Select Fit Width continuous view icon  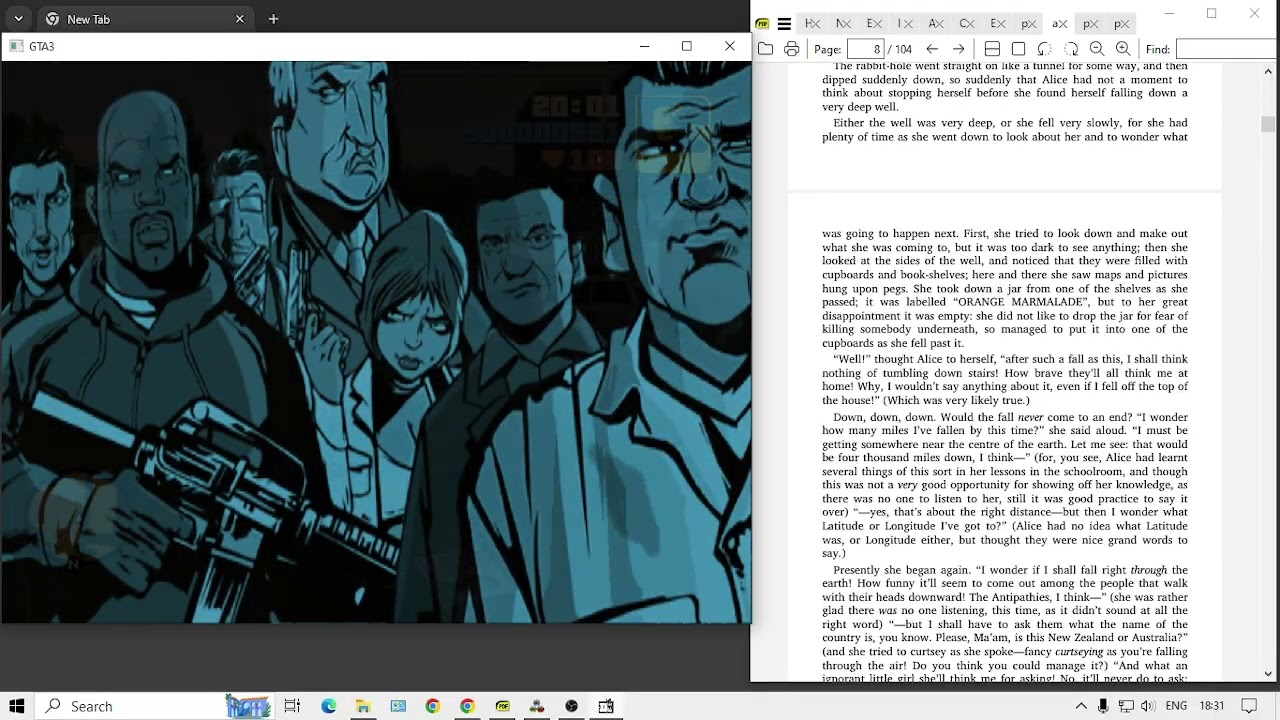tap(992, 49)
